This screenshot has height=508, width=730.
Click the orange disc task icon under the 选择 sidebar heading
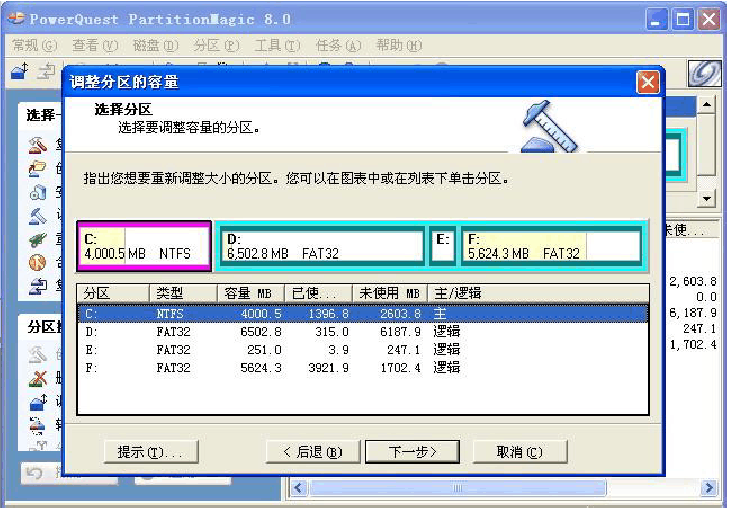pyautogui.click(x=38, y=263)
